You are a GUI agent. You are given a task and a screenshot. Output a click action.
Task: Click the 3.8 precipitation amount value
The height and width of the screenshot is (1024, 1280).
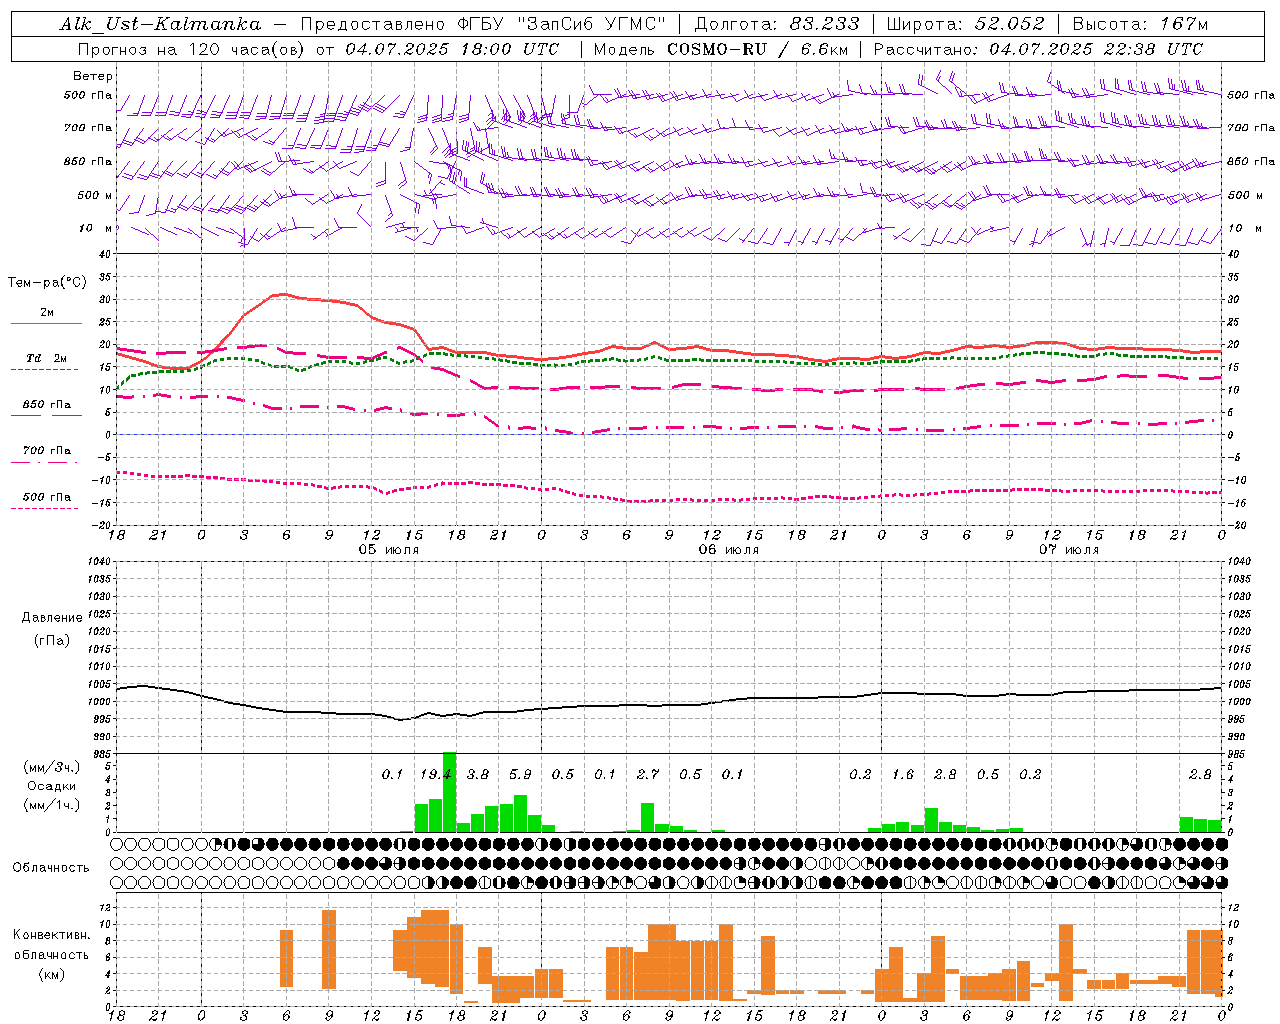pos(478,774)
